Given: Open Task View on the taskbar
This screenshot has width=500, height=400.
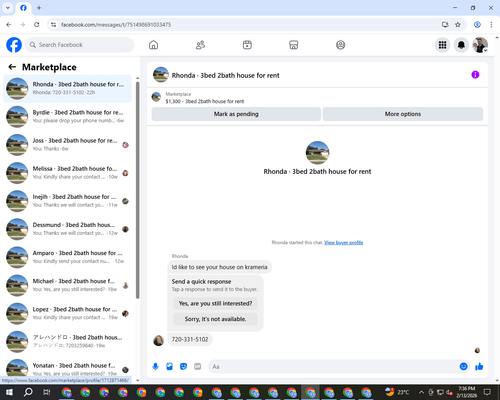Looking at the screenshot, I should point(47,392).
